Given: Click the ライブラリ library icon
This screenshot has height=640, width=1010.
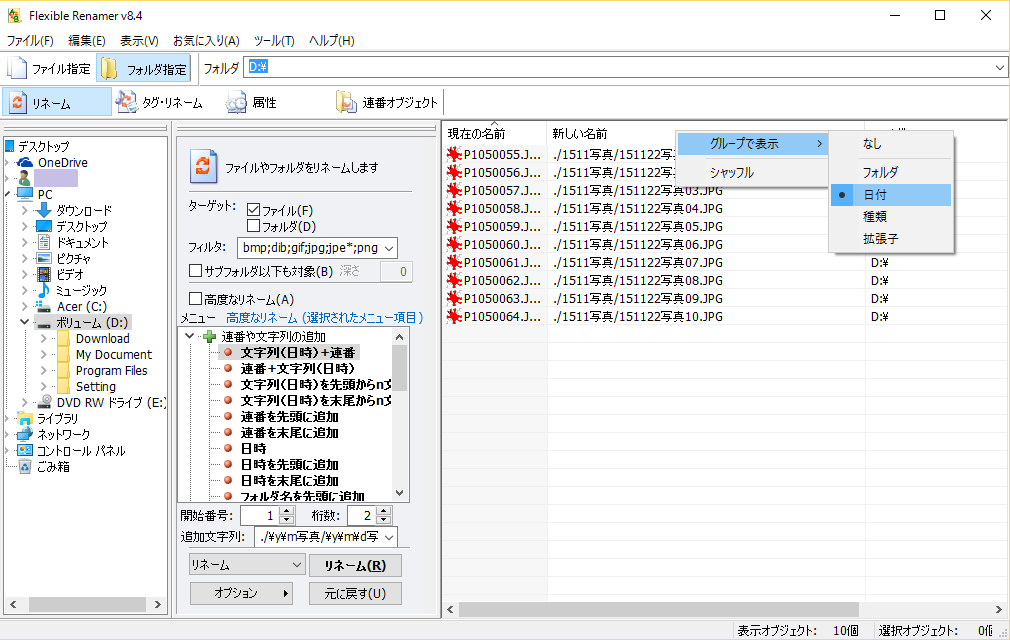Looking at the screenshot, I should click(25, 419).
